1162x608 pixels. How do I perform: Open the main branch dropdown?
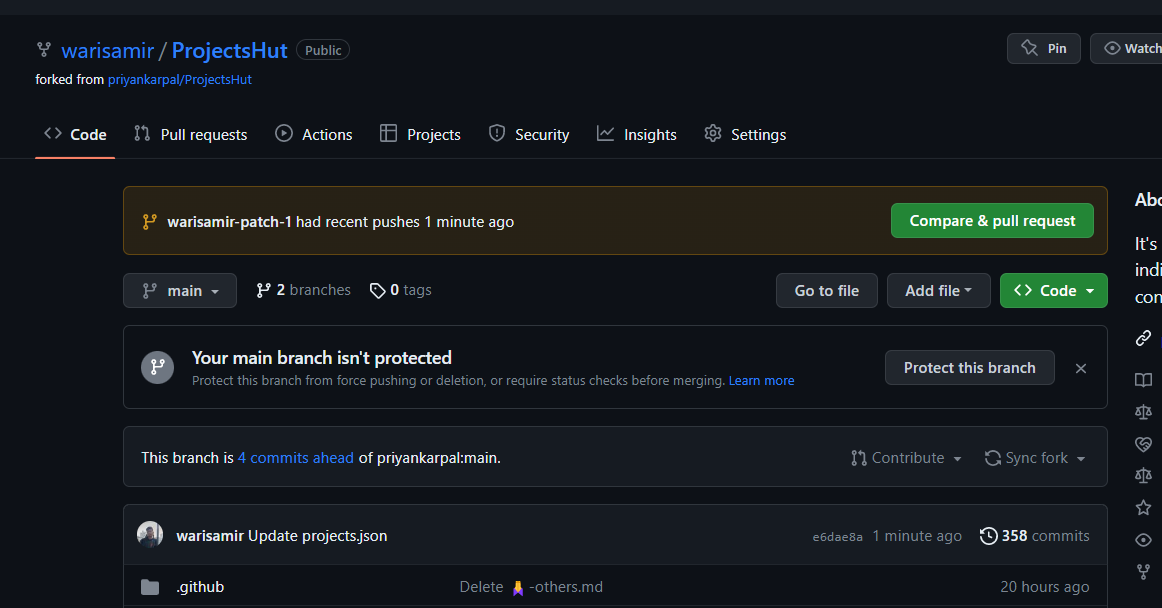click(180, 290)
